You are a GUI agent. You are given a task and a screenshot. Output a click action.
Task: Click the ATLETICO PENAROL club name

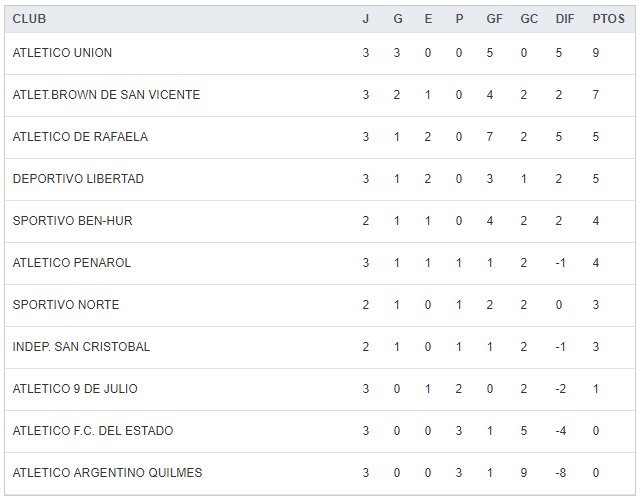pos(71,263)
